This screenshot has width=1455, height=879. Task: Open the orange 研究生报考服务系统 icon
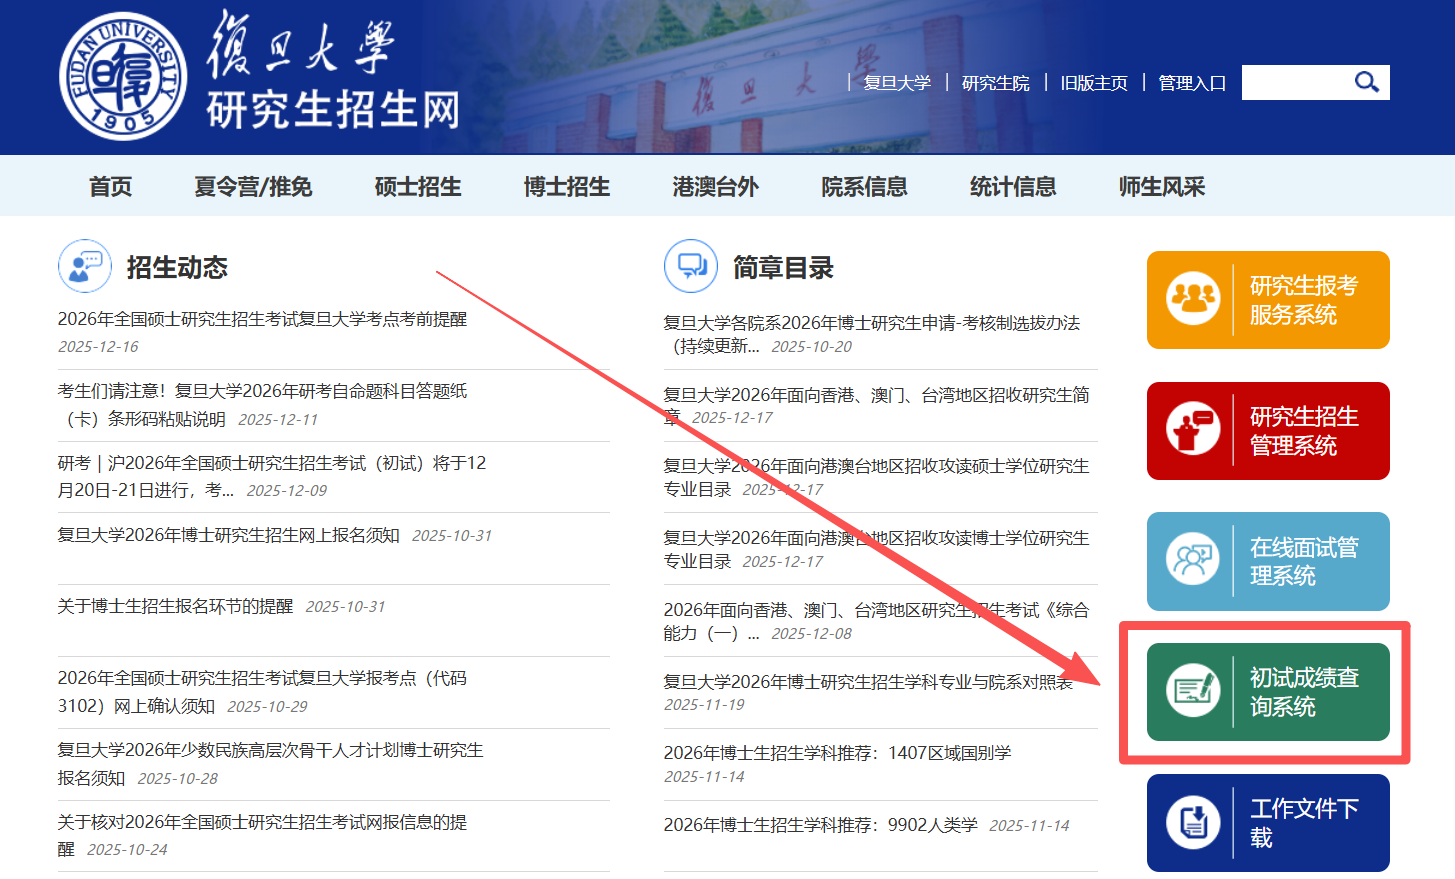(1193, 299)
